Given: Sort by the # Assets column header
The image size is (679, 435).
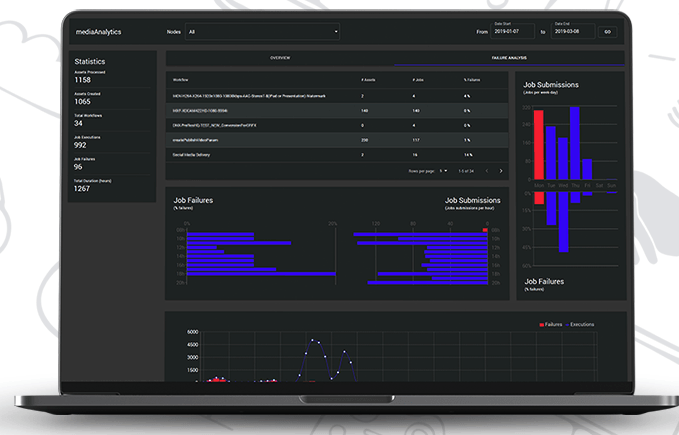Looking at the screenshot, I should tap(368, 80).
